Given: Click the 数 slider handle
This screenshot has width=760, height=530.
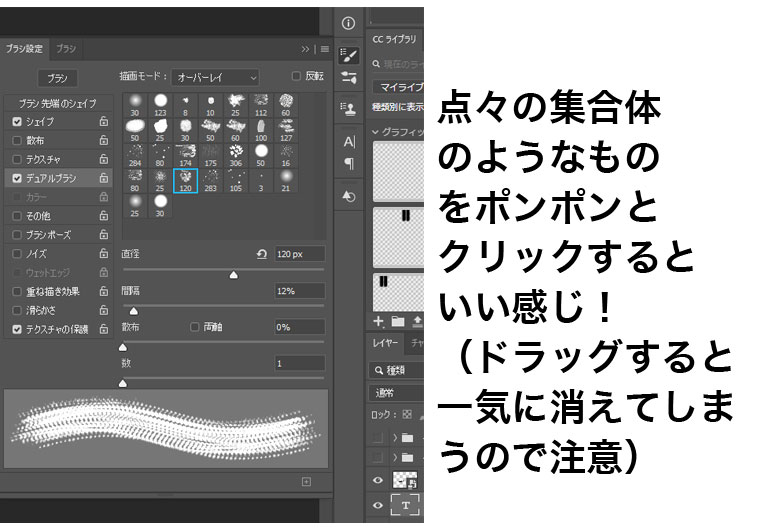Looking at the screenshot, I should [x=123, y=384].
